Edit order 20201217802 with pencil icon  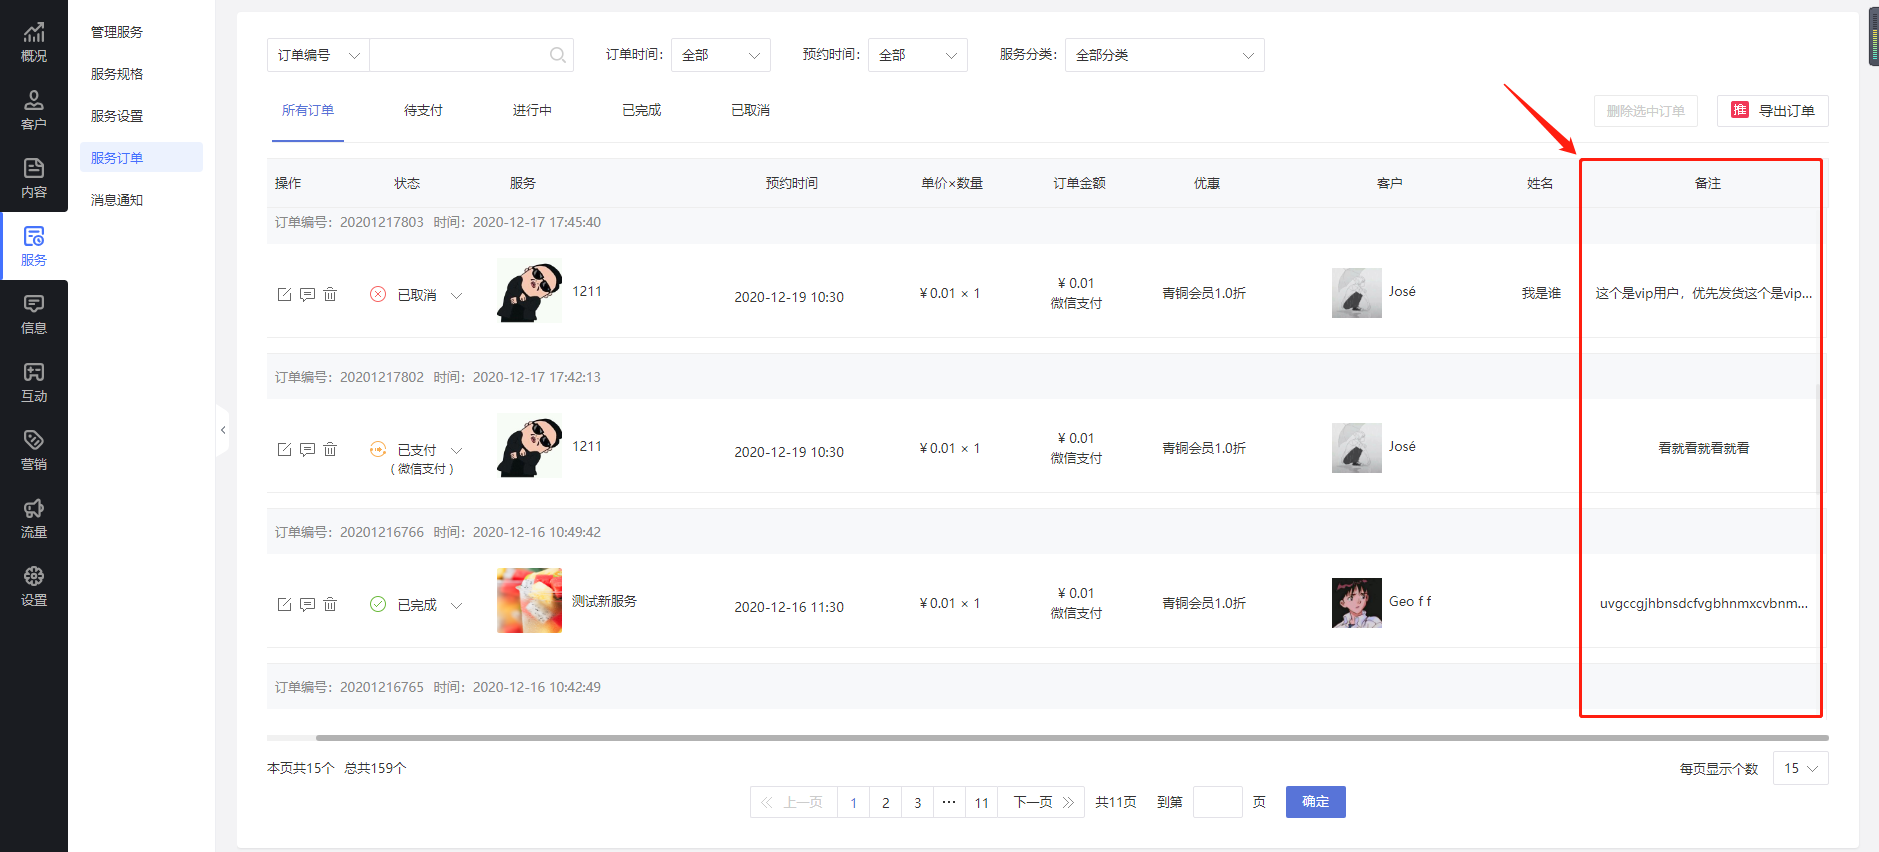tap(284, 450)
